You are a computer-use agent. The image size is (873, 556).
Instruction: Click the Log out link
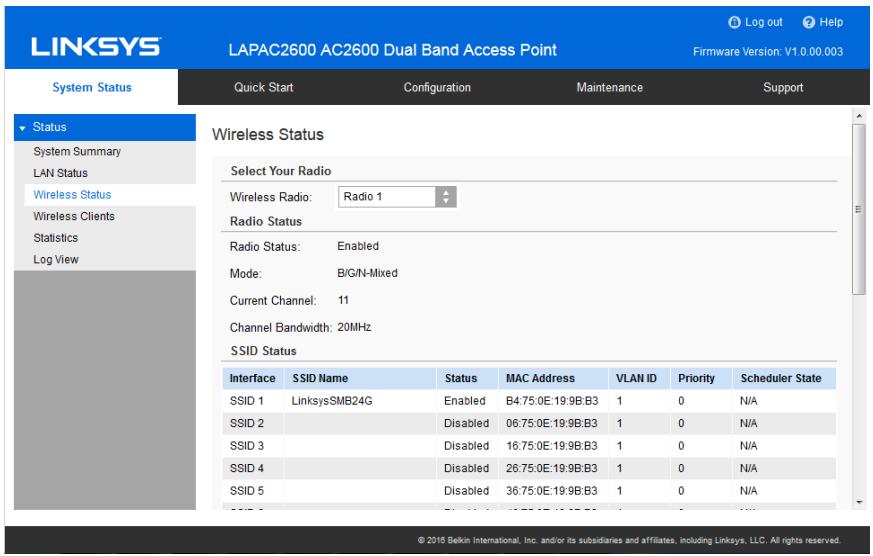(x=763, y=22)
